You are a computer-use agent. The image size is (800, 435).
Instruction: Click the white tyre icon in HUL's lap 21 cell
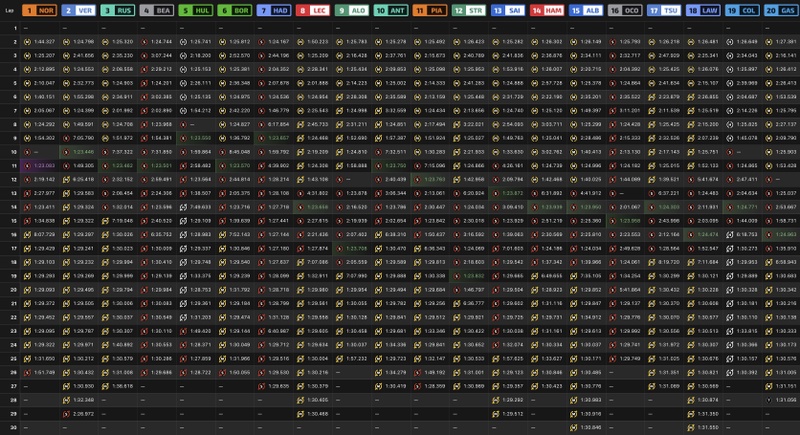183,303
